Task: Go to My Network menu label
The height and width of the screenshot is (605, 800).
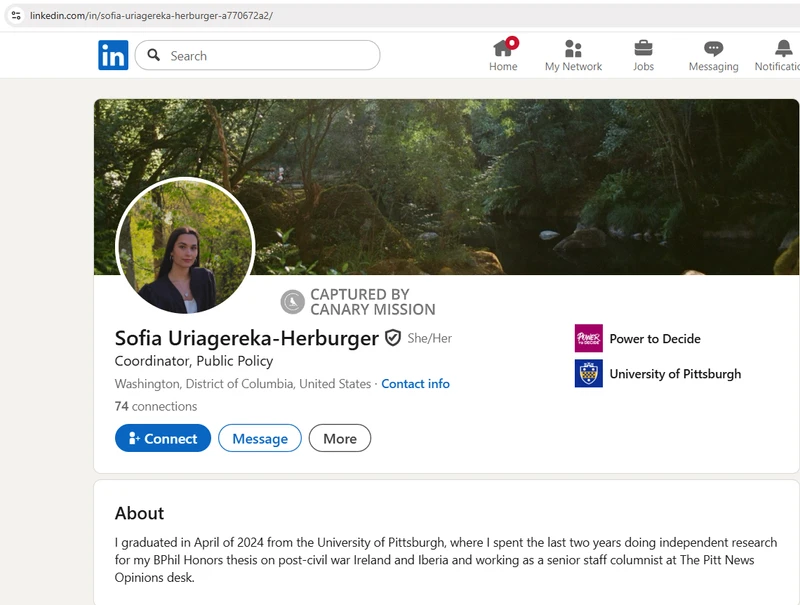Action: [x=573, y=66]
